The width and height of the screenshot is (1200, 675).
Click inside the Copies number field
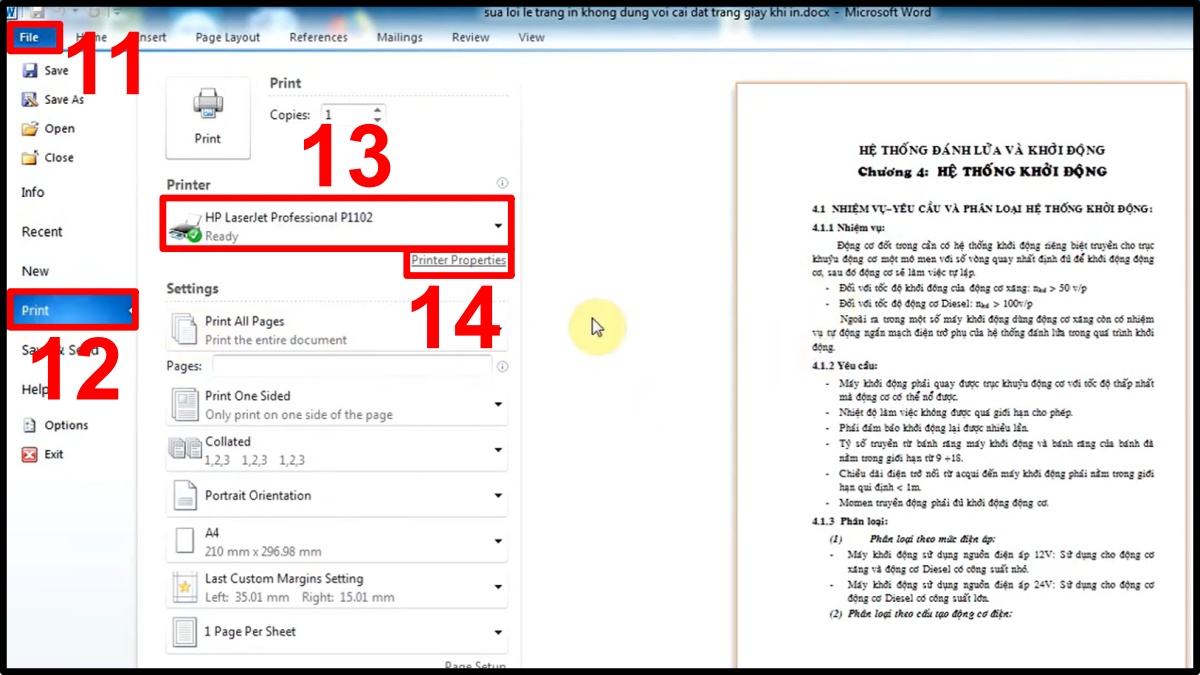tap(346, 115)
